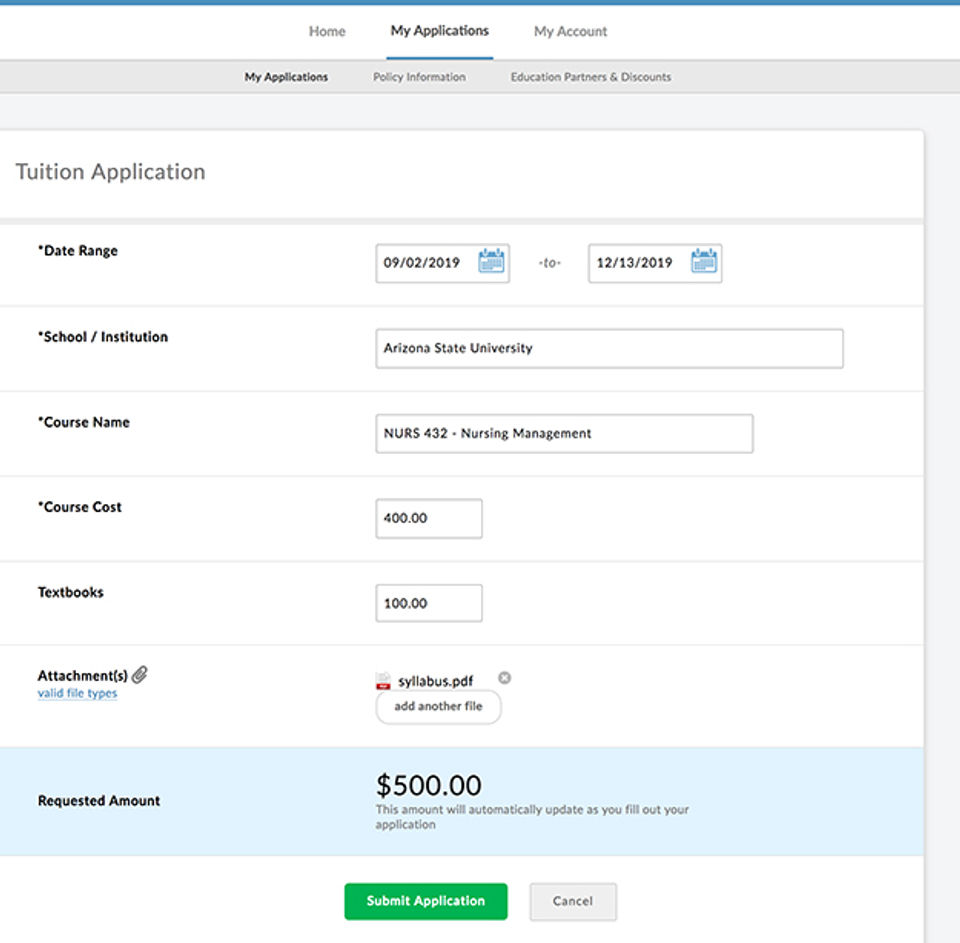Select the My Applications submenu item
Screen dimensions: 960x943
(286, 77)
